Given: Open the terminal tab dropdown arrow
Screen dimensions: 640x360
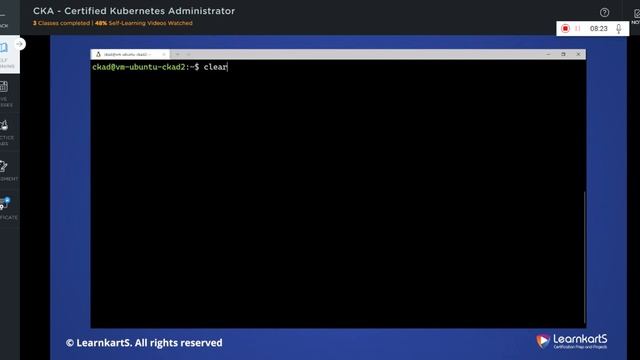Looking at the screenshot, I should point(188,54).
